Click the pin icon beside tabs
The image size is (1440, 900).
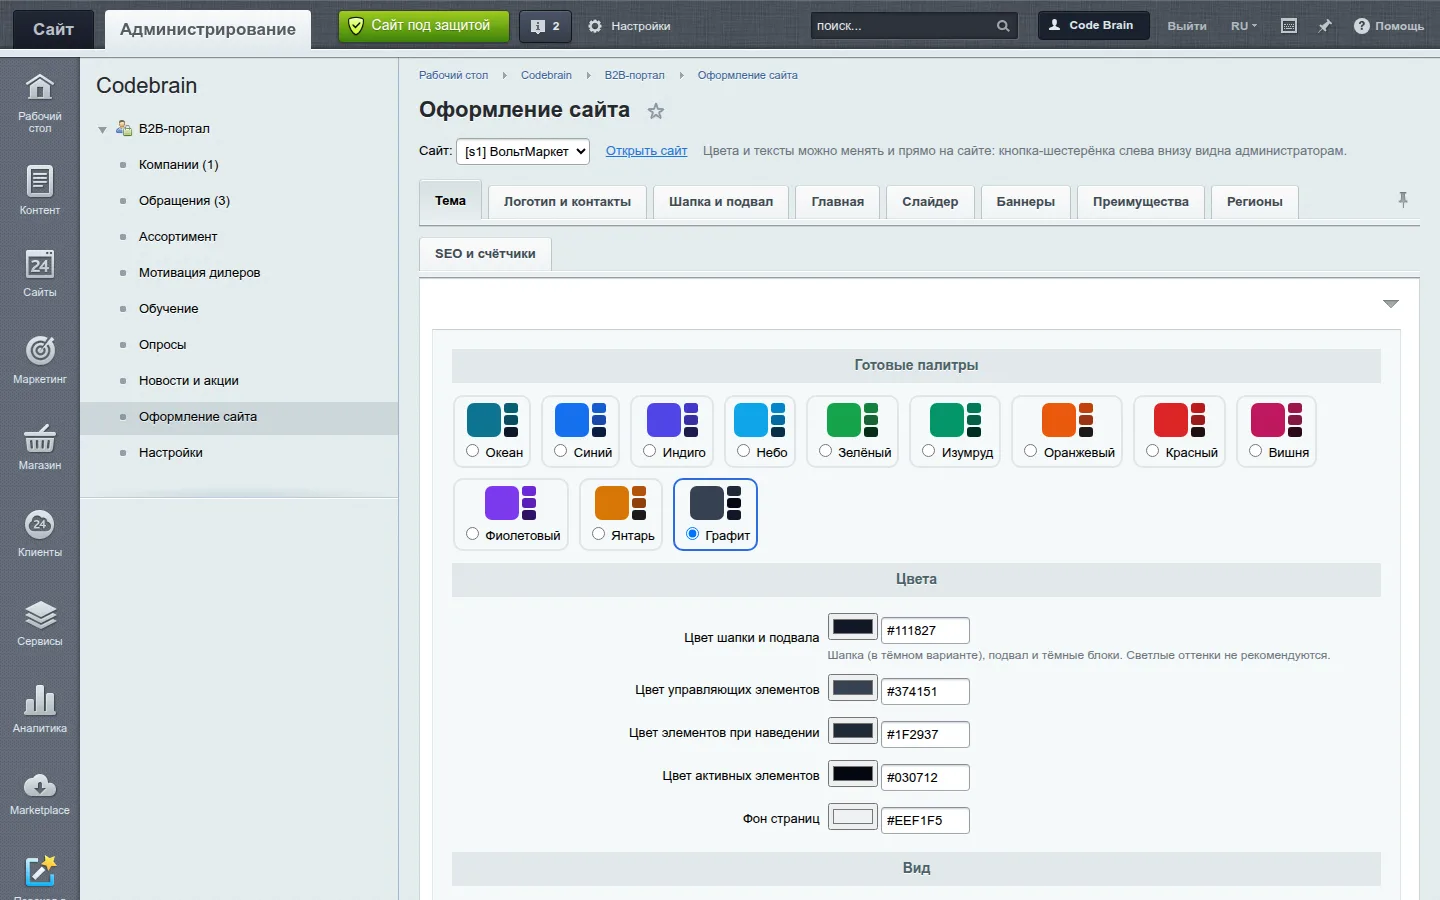coord(1403,200)
